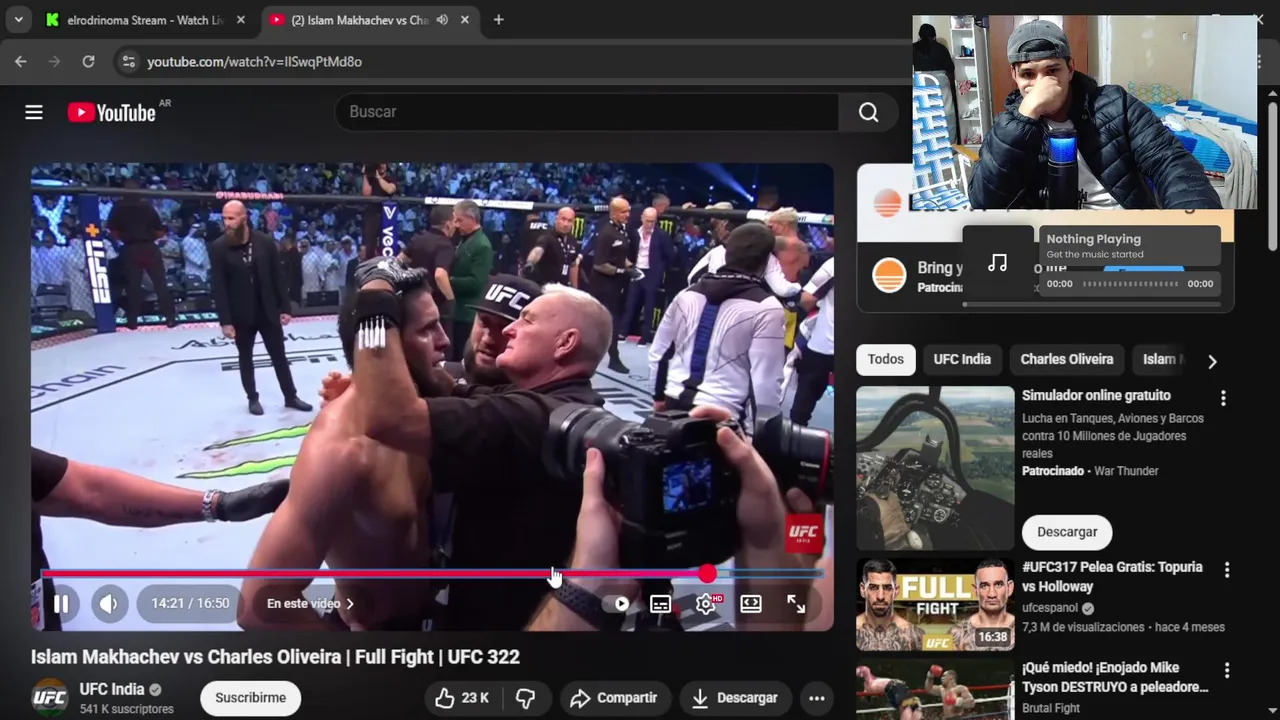Open a new browser tab
1280x720 pixels.
498,20
